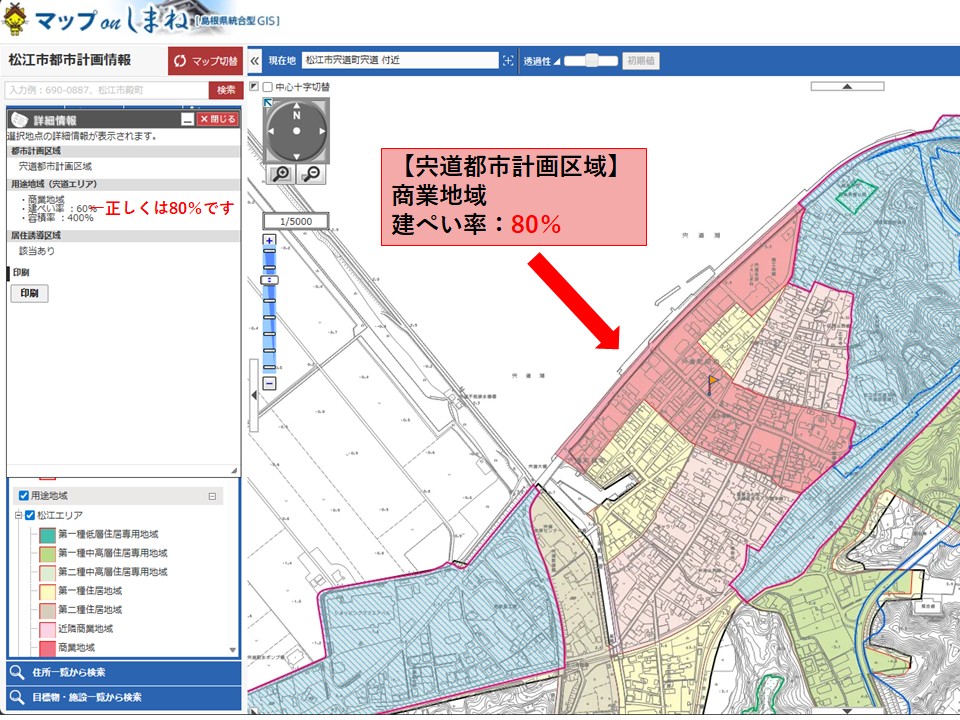Click the red 検索 search button
Image resolution: width=960 pixels, height=720 pixels.
pyautogui.click(x=226, y=90)
